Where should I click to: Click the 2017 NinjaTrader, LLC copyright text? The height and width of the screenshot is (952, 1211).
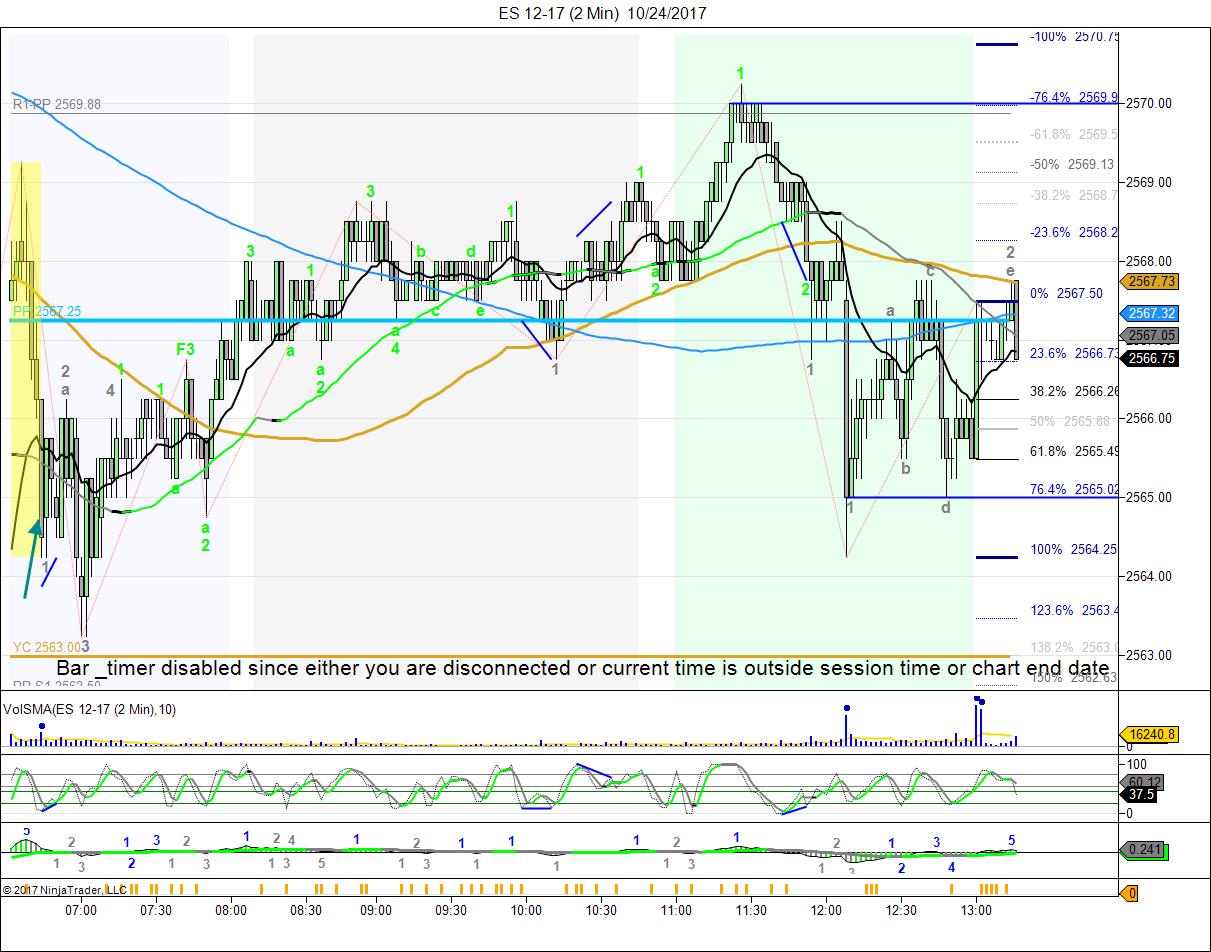(65, 889)
